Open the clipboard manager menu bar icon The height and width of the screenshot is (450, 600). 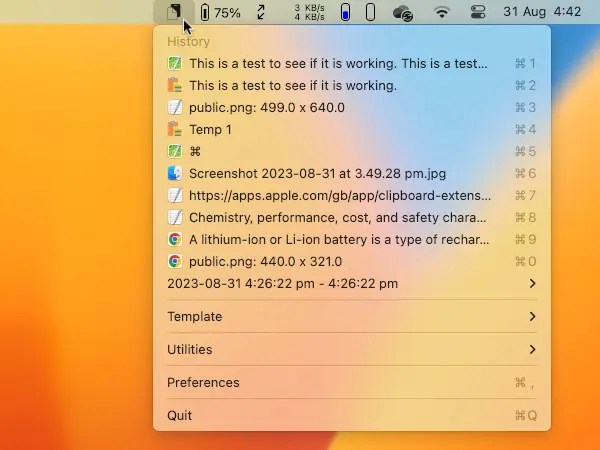coord(174,12)
